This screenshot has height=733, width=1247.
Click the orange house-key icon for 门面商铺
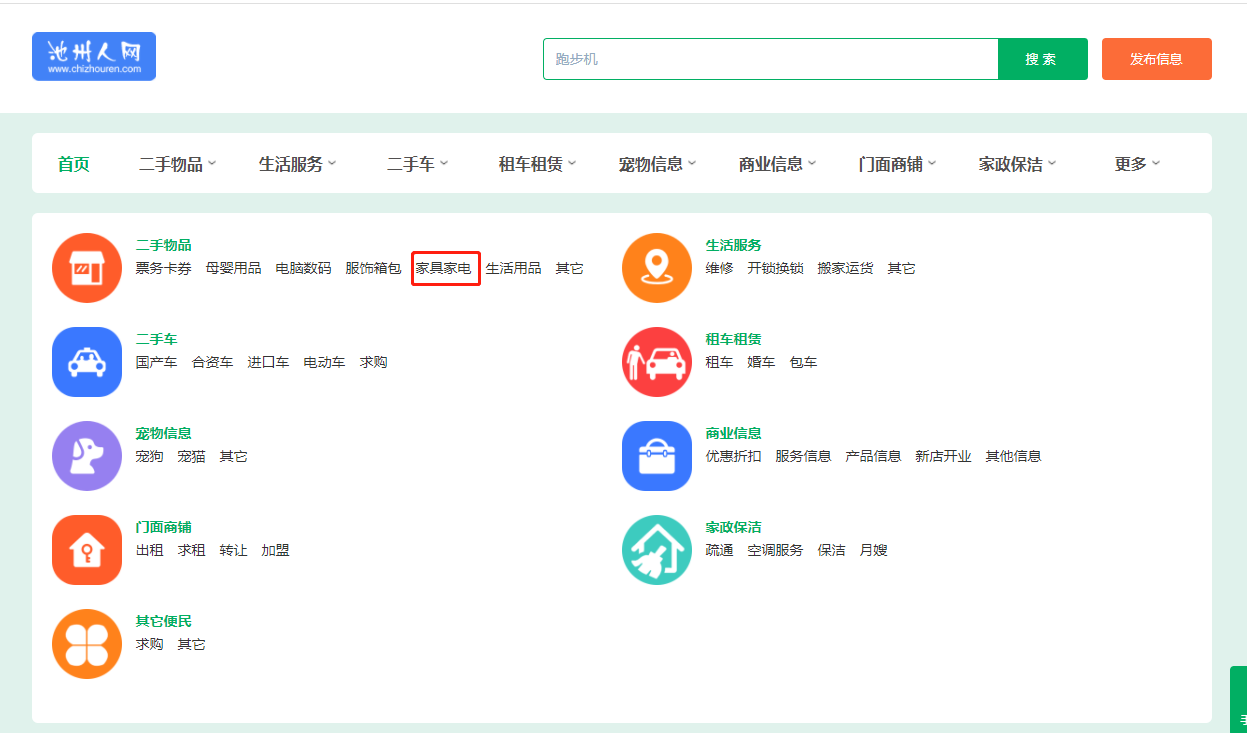pyautogui.click(x=87, y=550)
